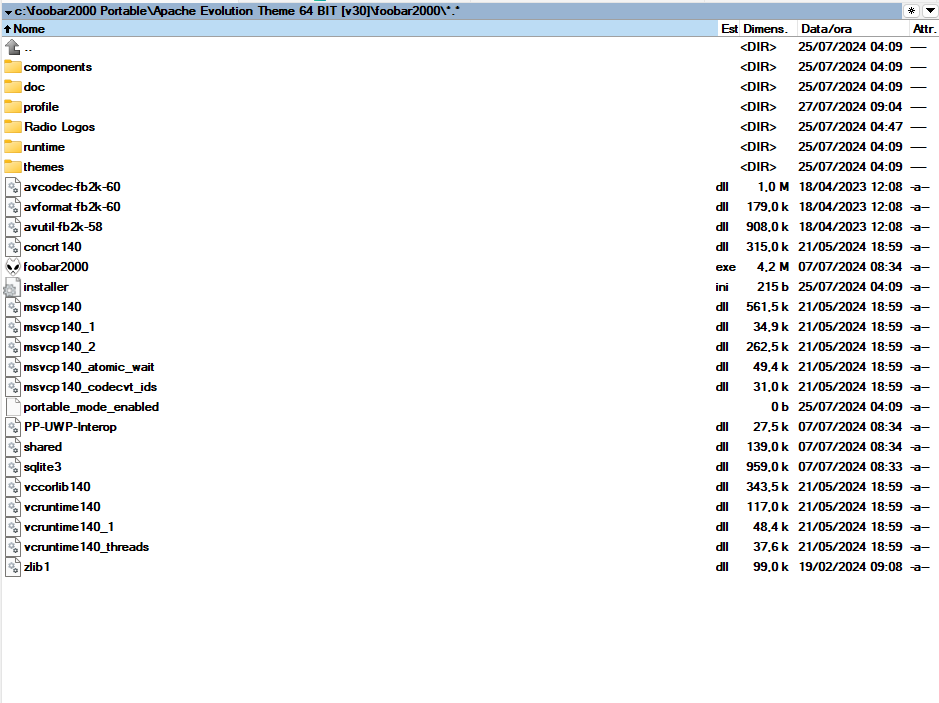Click the msvcp140 dll file icon
This screenshot has height=703, width=939.
[13, 307]
